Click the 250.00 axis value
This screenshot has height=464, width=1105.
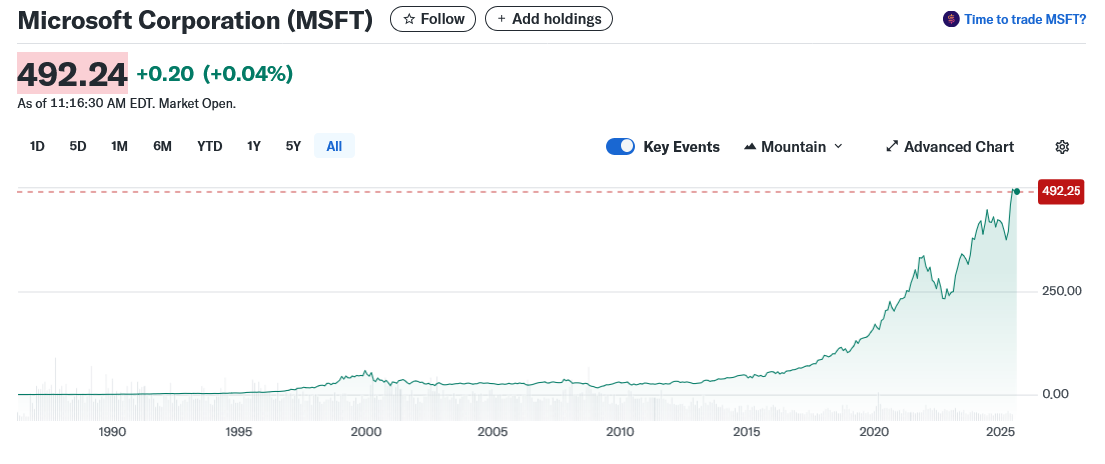click(1062, 291)
